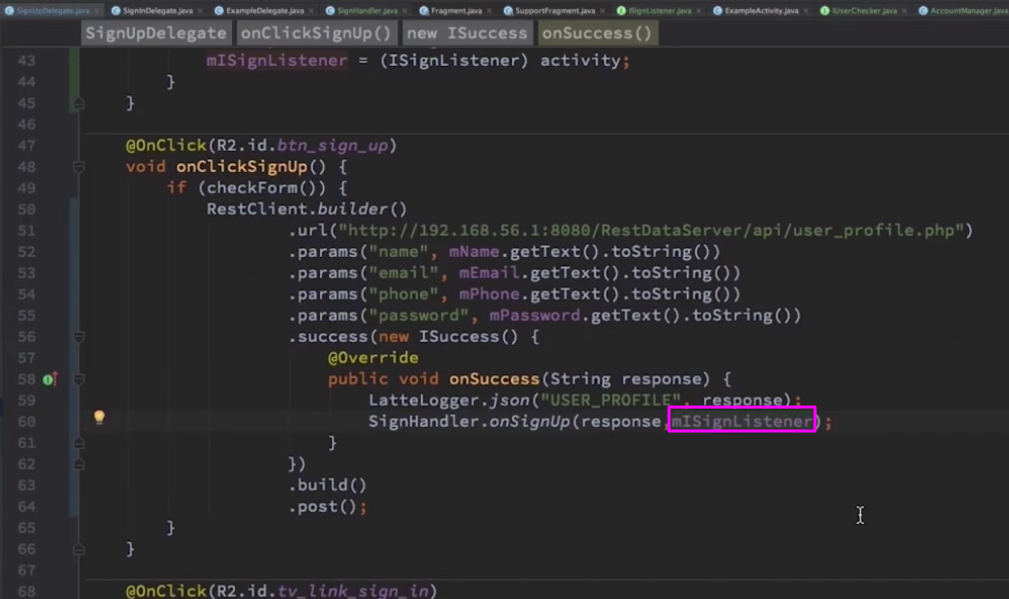The width and height of the screenshot is (1009, 599).
Task: Click the @Override annotation
Action: point(373,358)
